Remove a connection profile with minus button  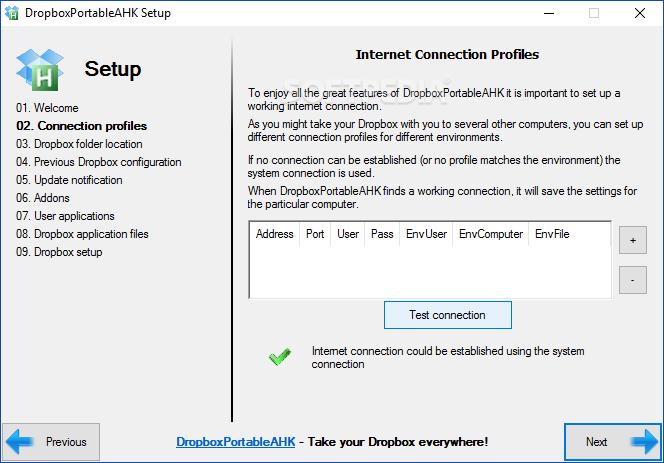(x=633, y=280)
